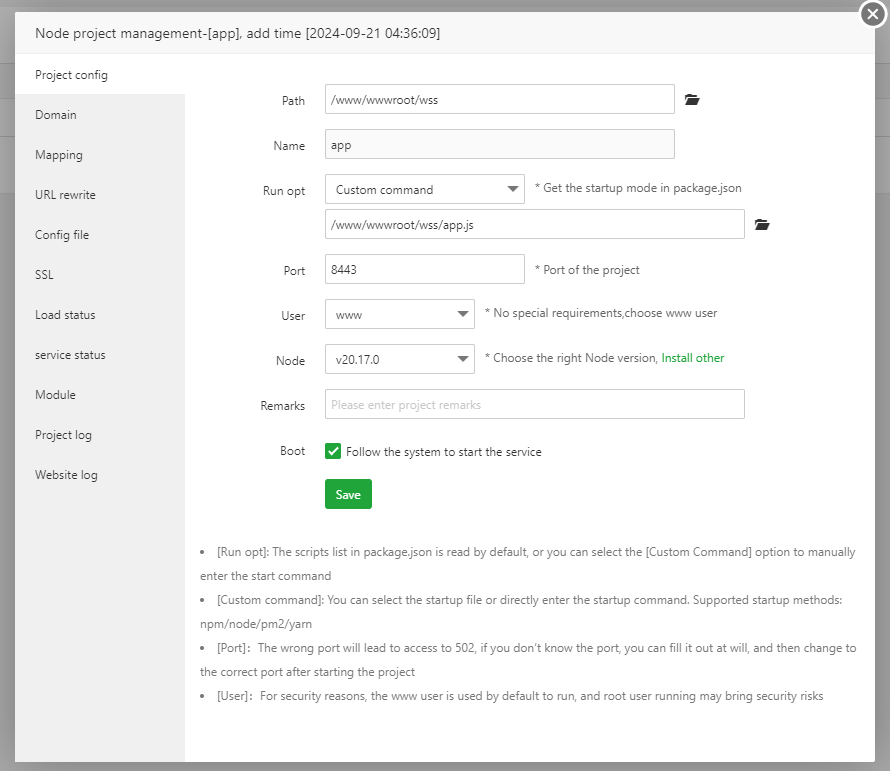Open the Config file tab
This screenshot has height=771, width=890.
62,235
